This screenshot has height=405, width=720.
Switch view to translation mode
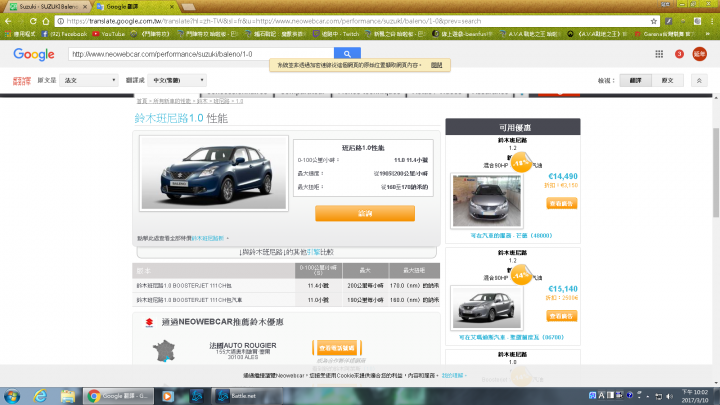click(636, 80)
